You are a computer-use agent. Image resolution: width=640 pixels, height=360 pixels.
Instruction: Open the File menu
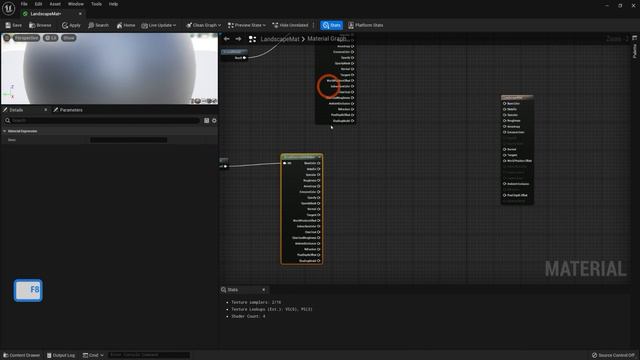click(24, 4)
